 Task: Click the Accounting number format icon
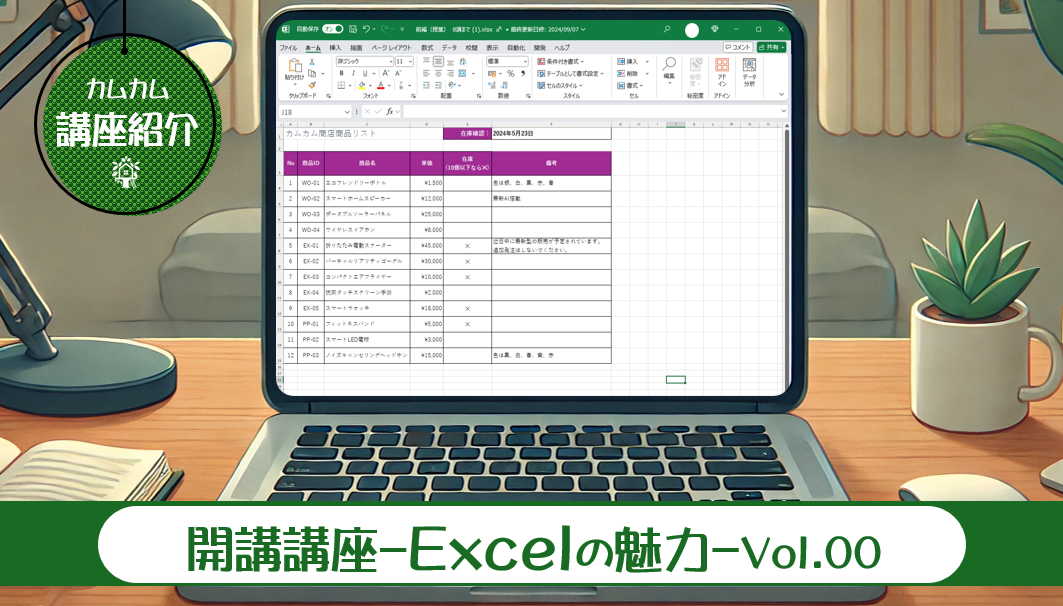[x=492, y=73]
